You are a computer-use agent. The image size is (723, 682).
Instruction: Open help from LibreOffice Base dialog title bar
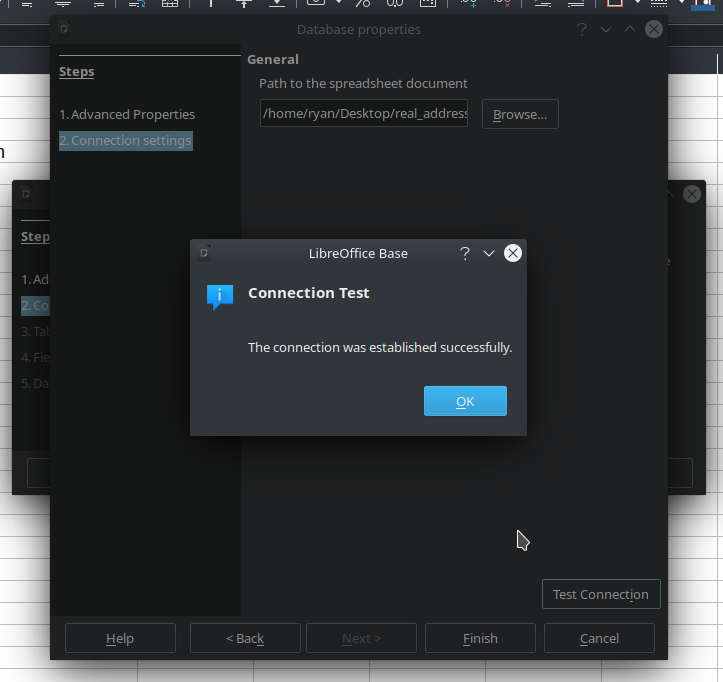point(465,253)
